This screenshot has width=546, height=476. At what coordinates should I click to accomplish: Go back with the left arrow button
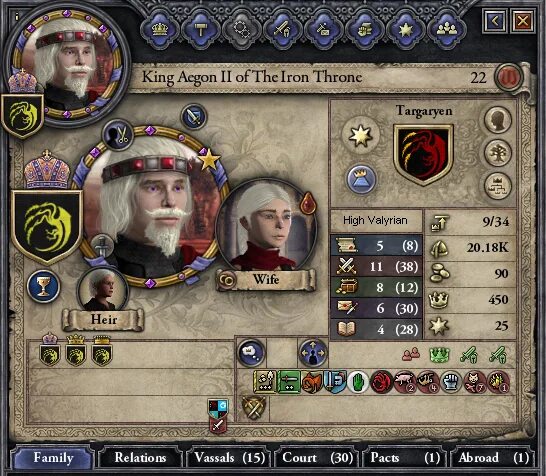[495, 21]
